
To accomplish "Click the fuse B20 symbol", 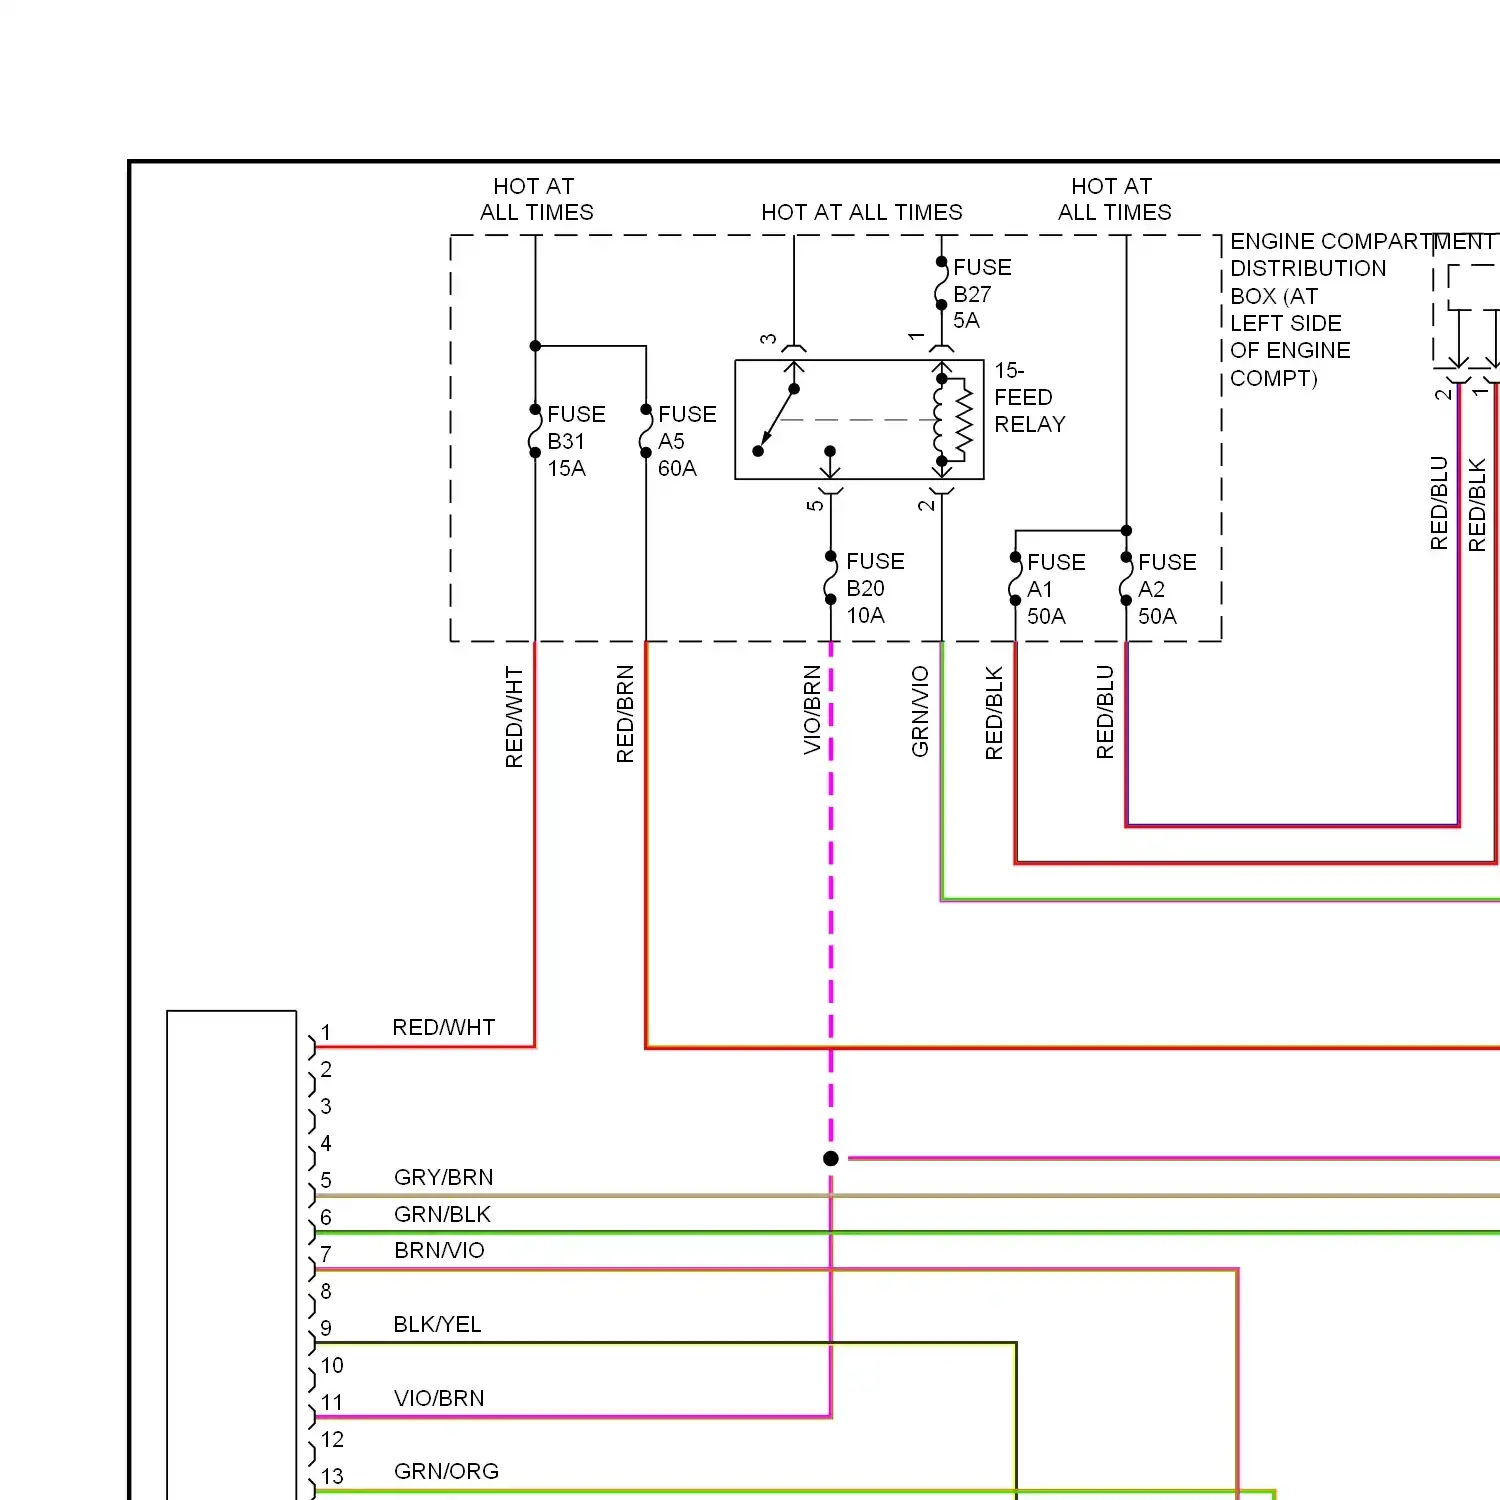I will point(831,578).
